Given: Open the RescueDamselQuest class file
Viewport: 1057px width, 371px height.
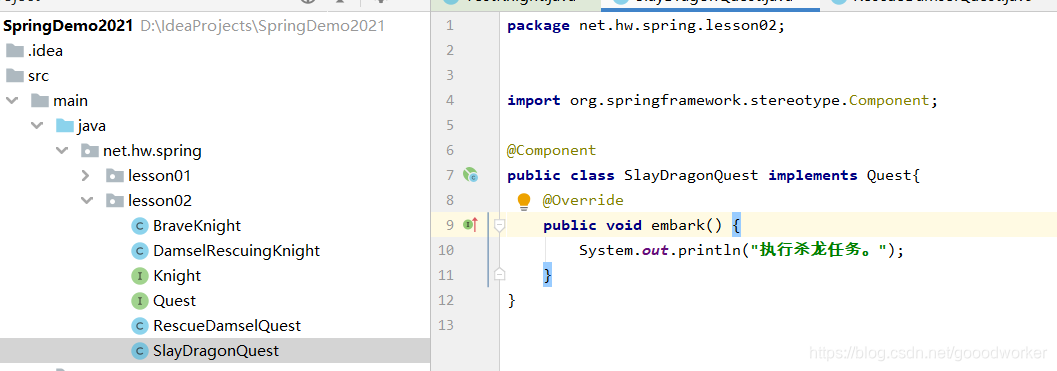Looking at the screenshot, I should 226,326.
